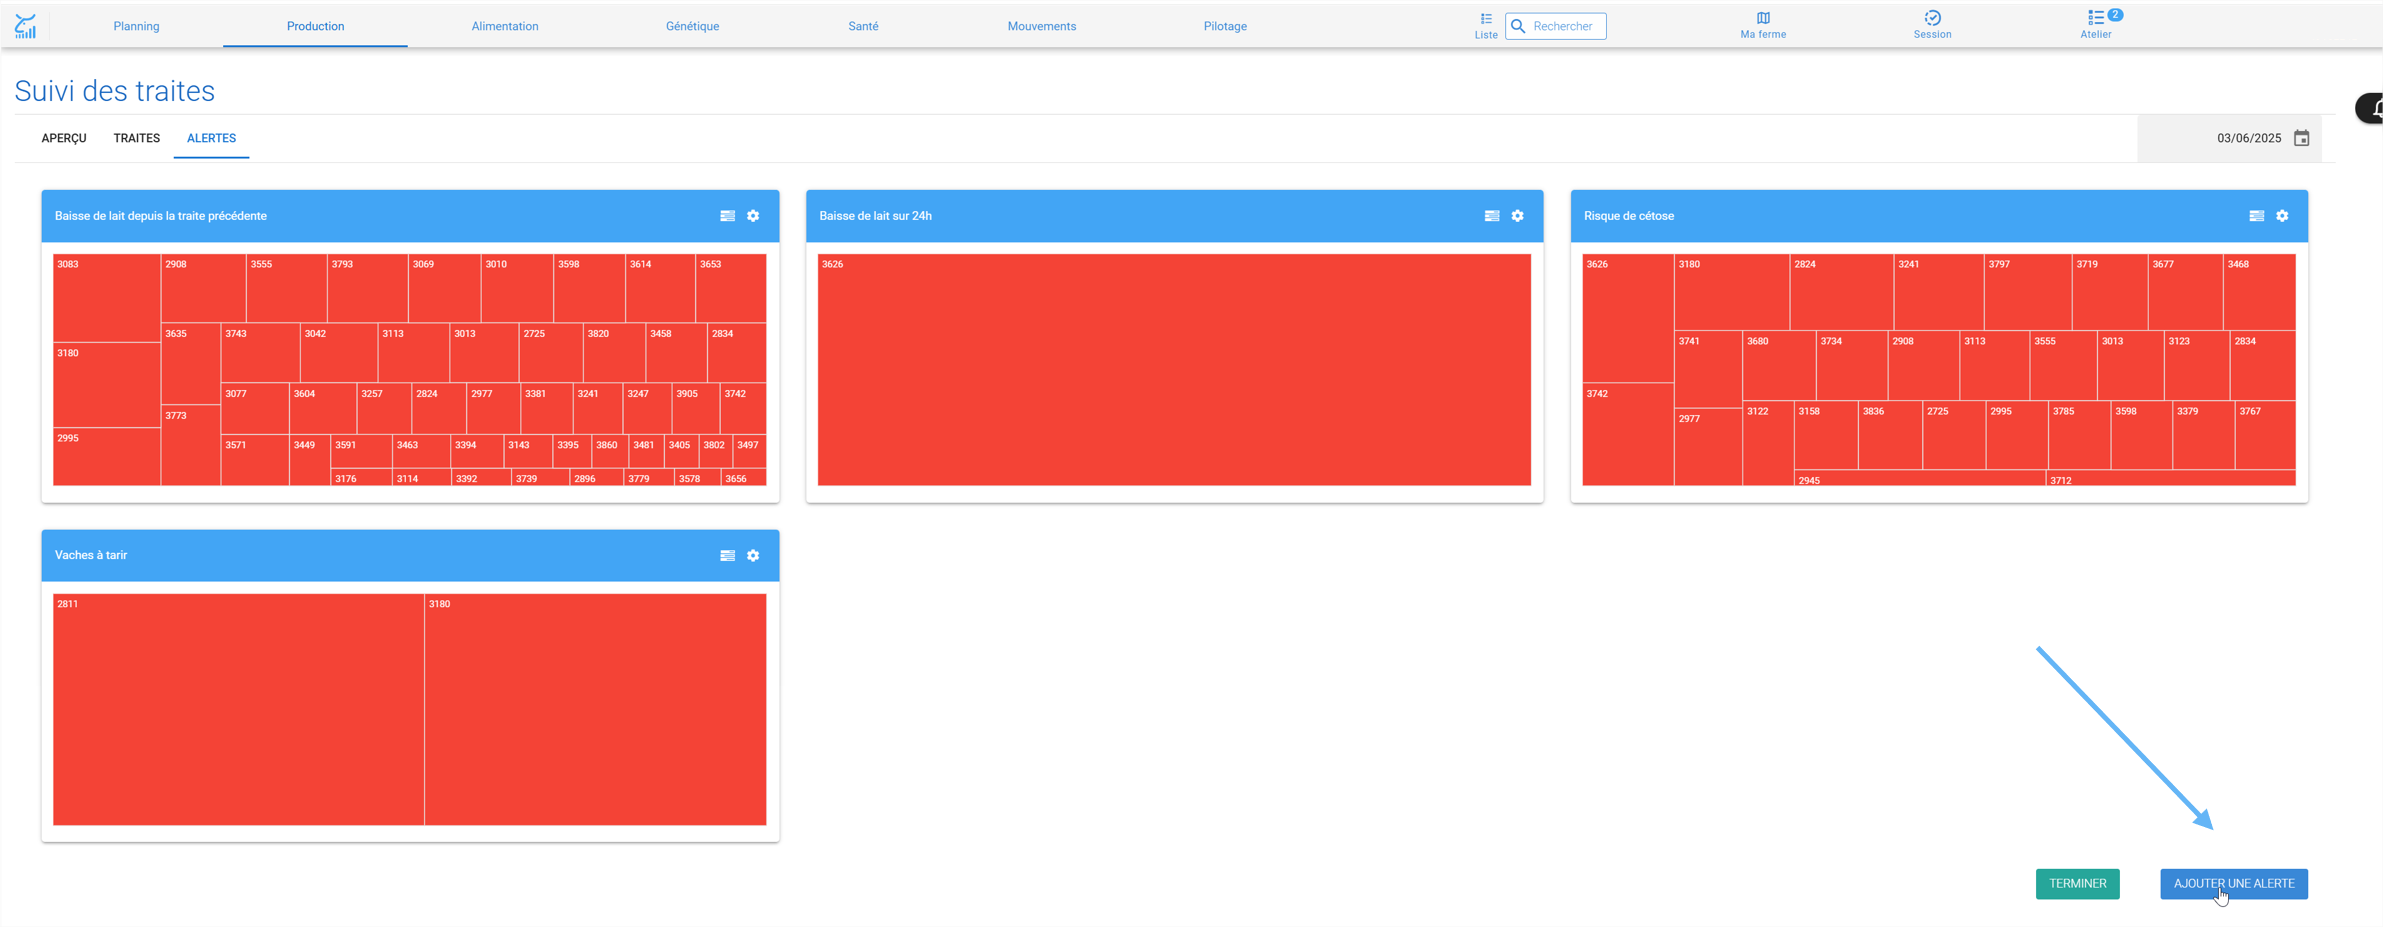Click the search magnifier icon
This screenshot has width=2383, height=927.
(1518, 26)
